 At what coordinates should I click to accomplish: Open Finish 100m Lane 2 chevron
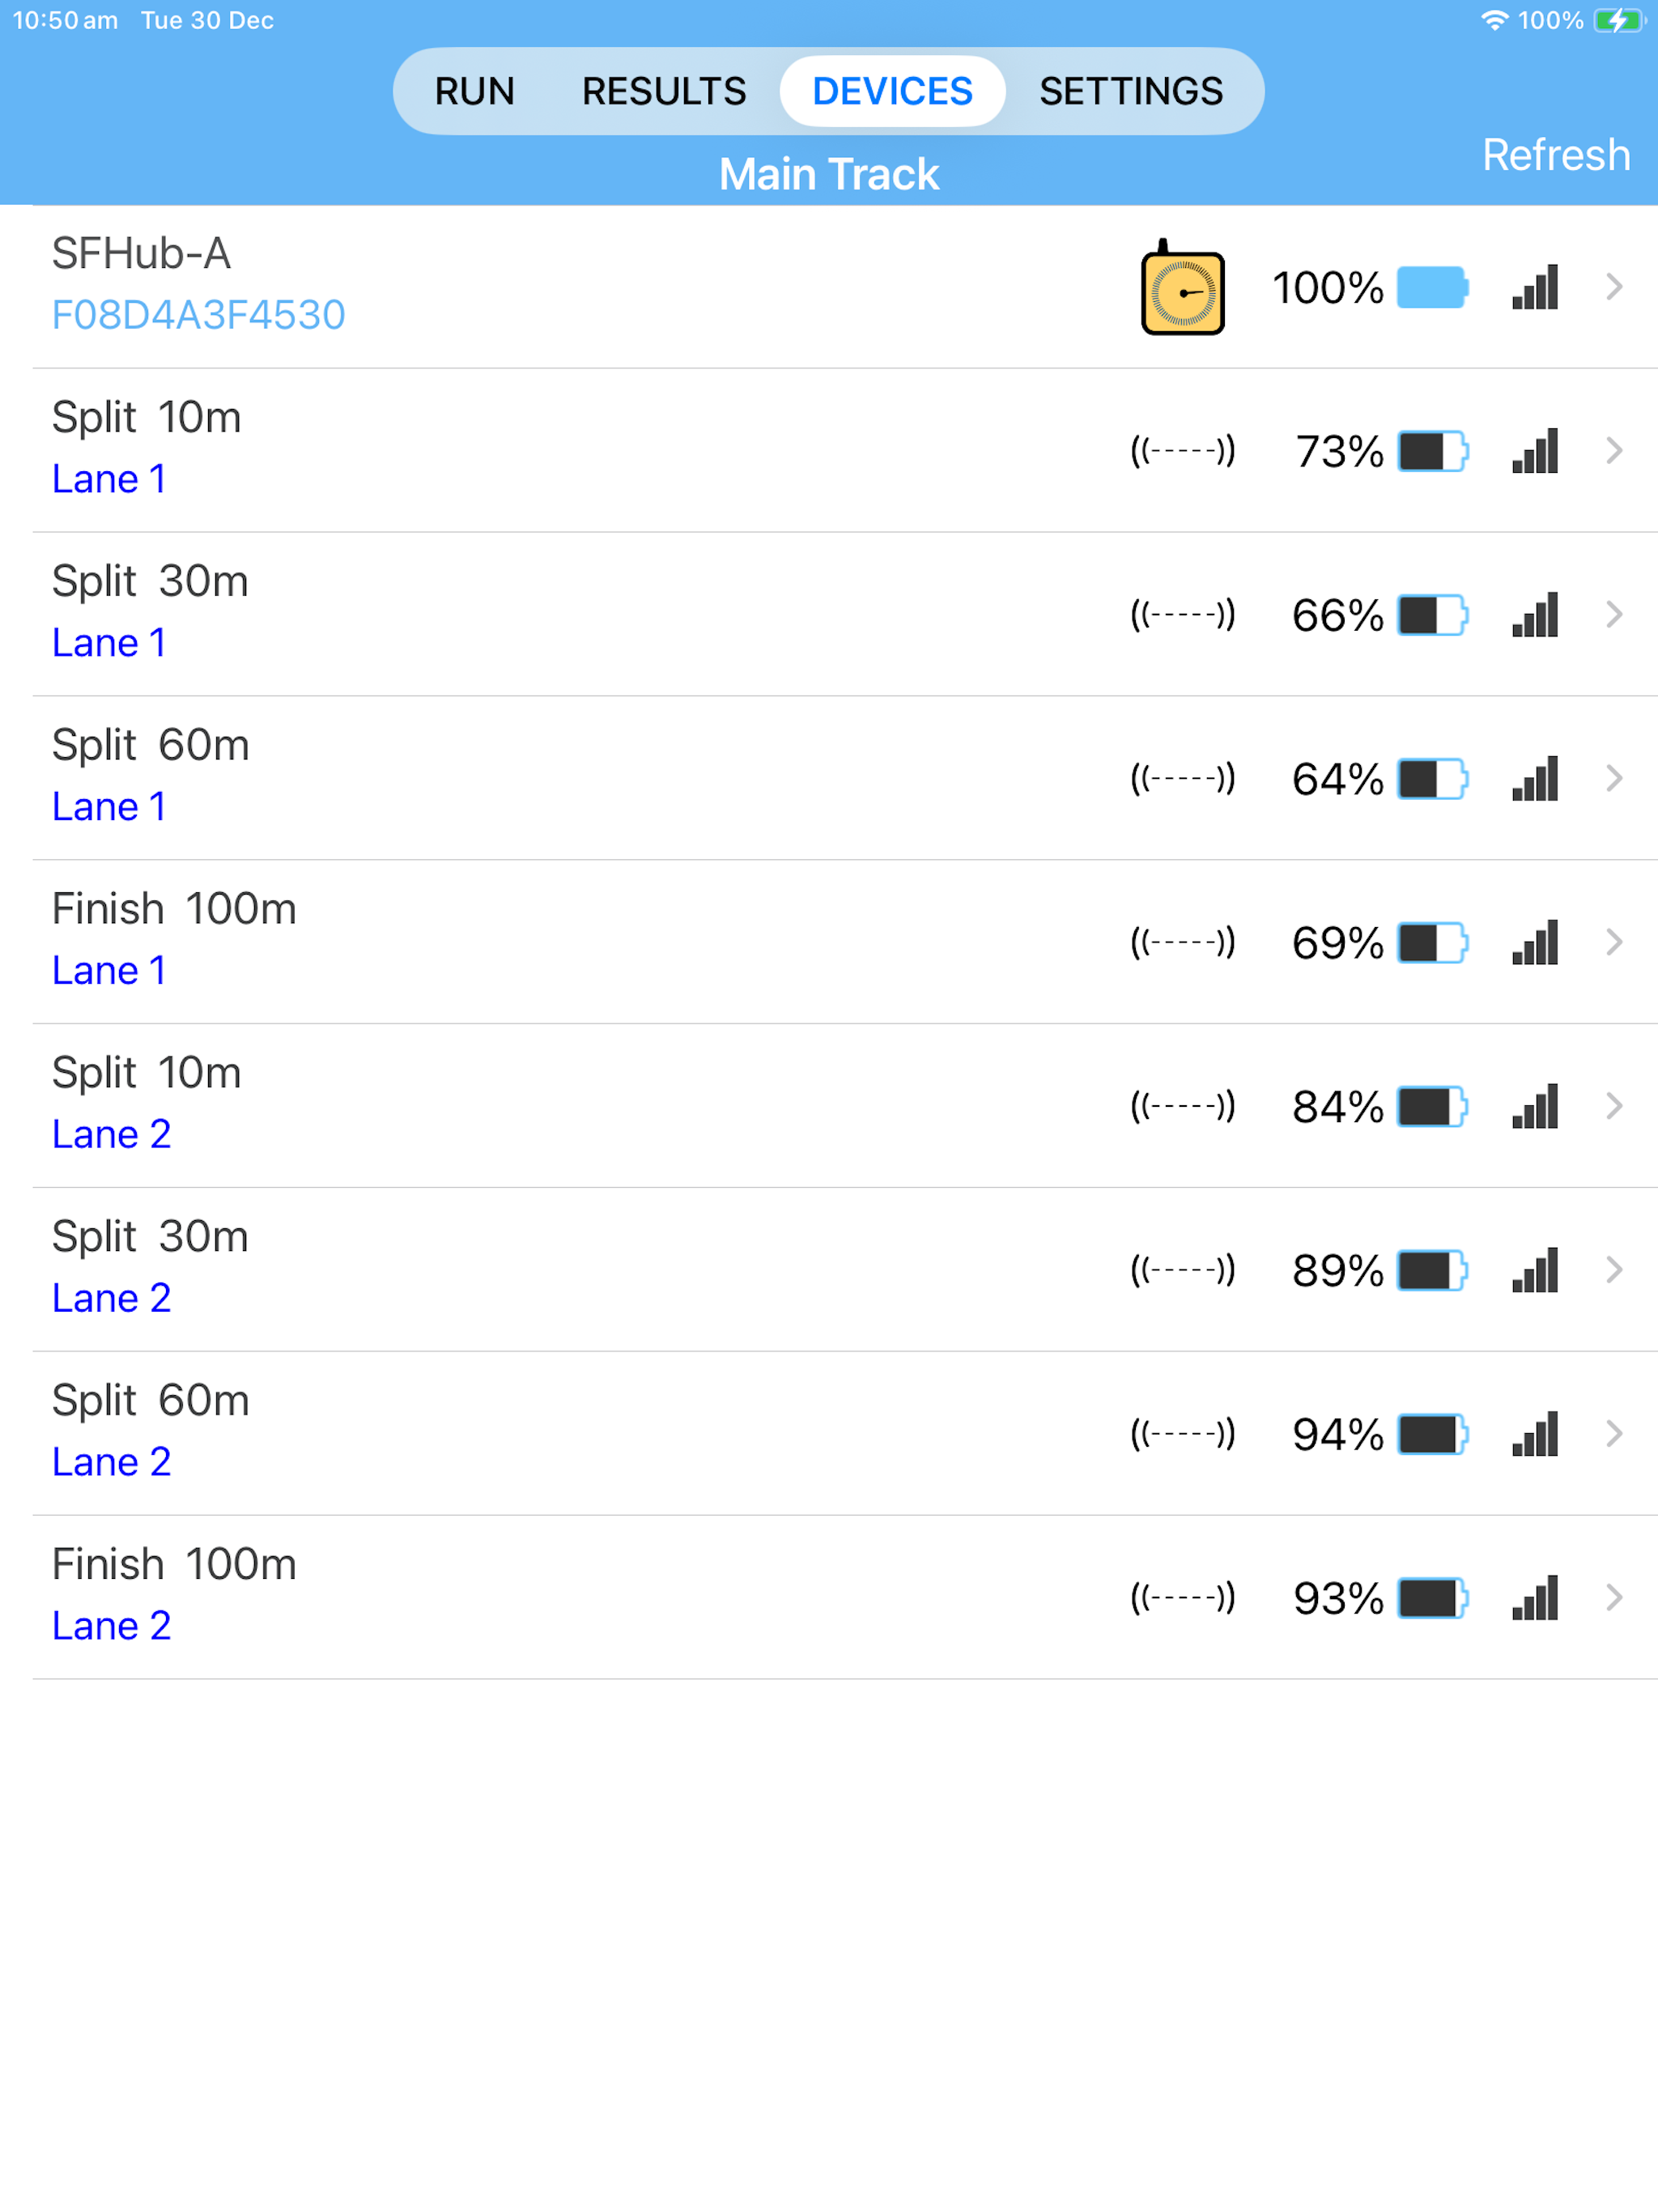1614,1598
